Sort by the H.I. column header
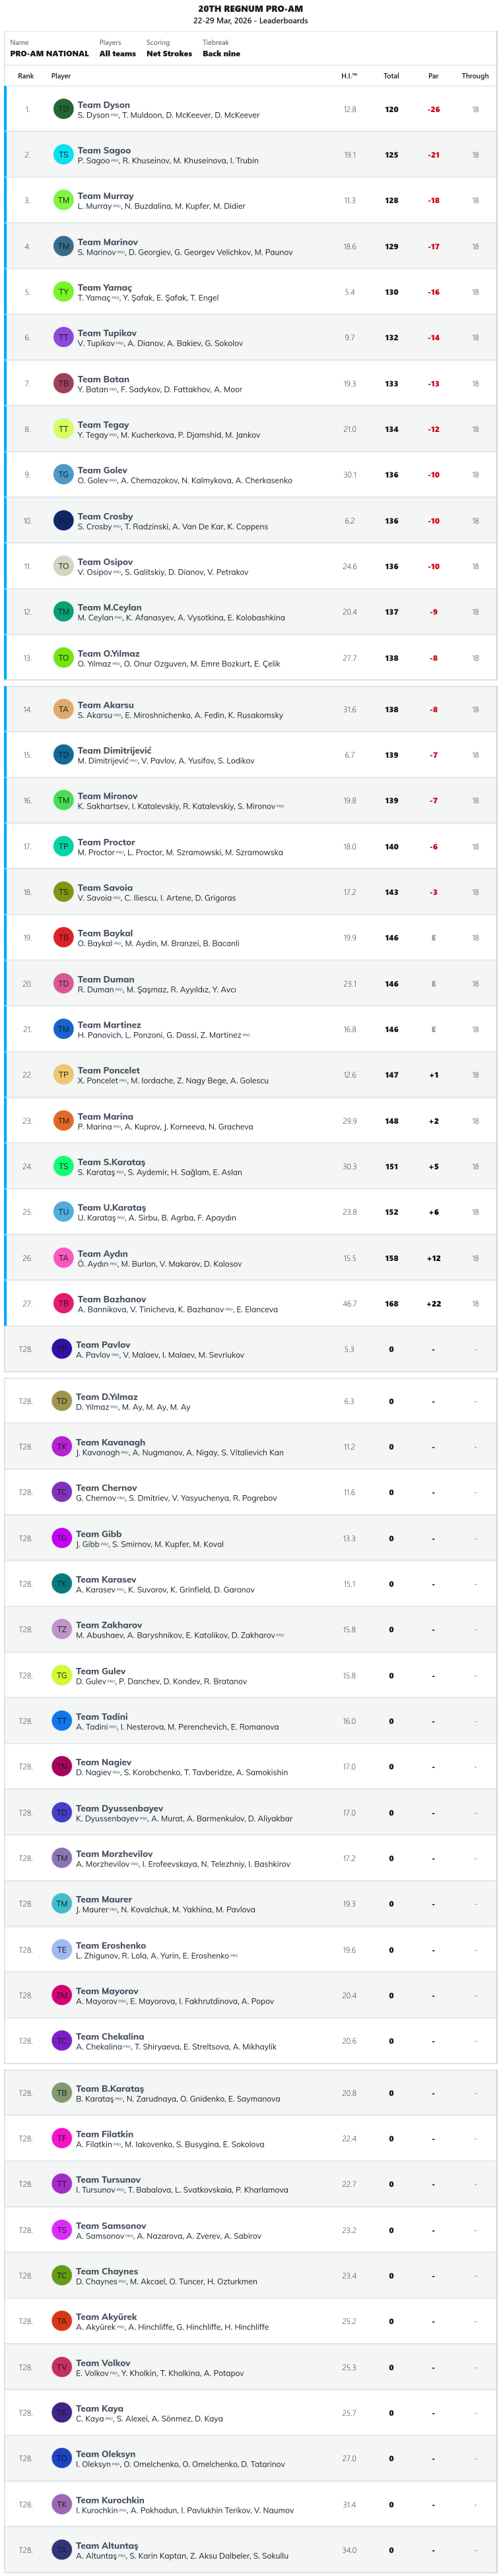The width and height of the screenshot is (499, 2576). click(348, 76)
